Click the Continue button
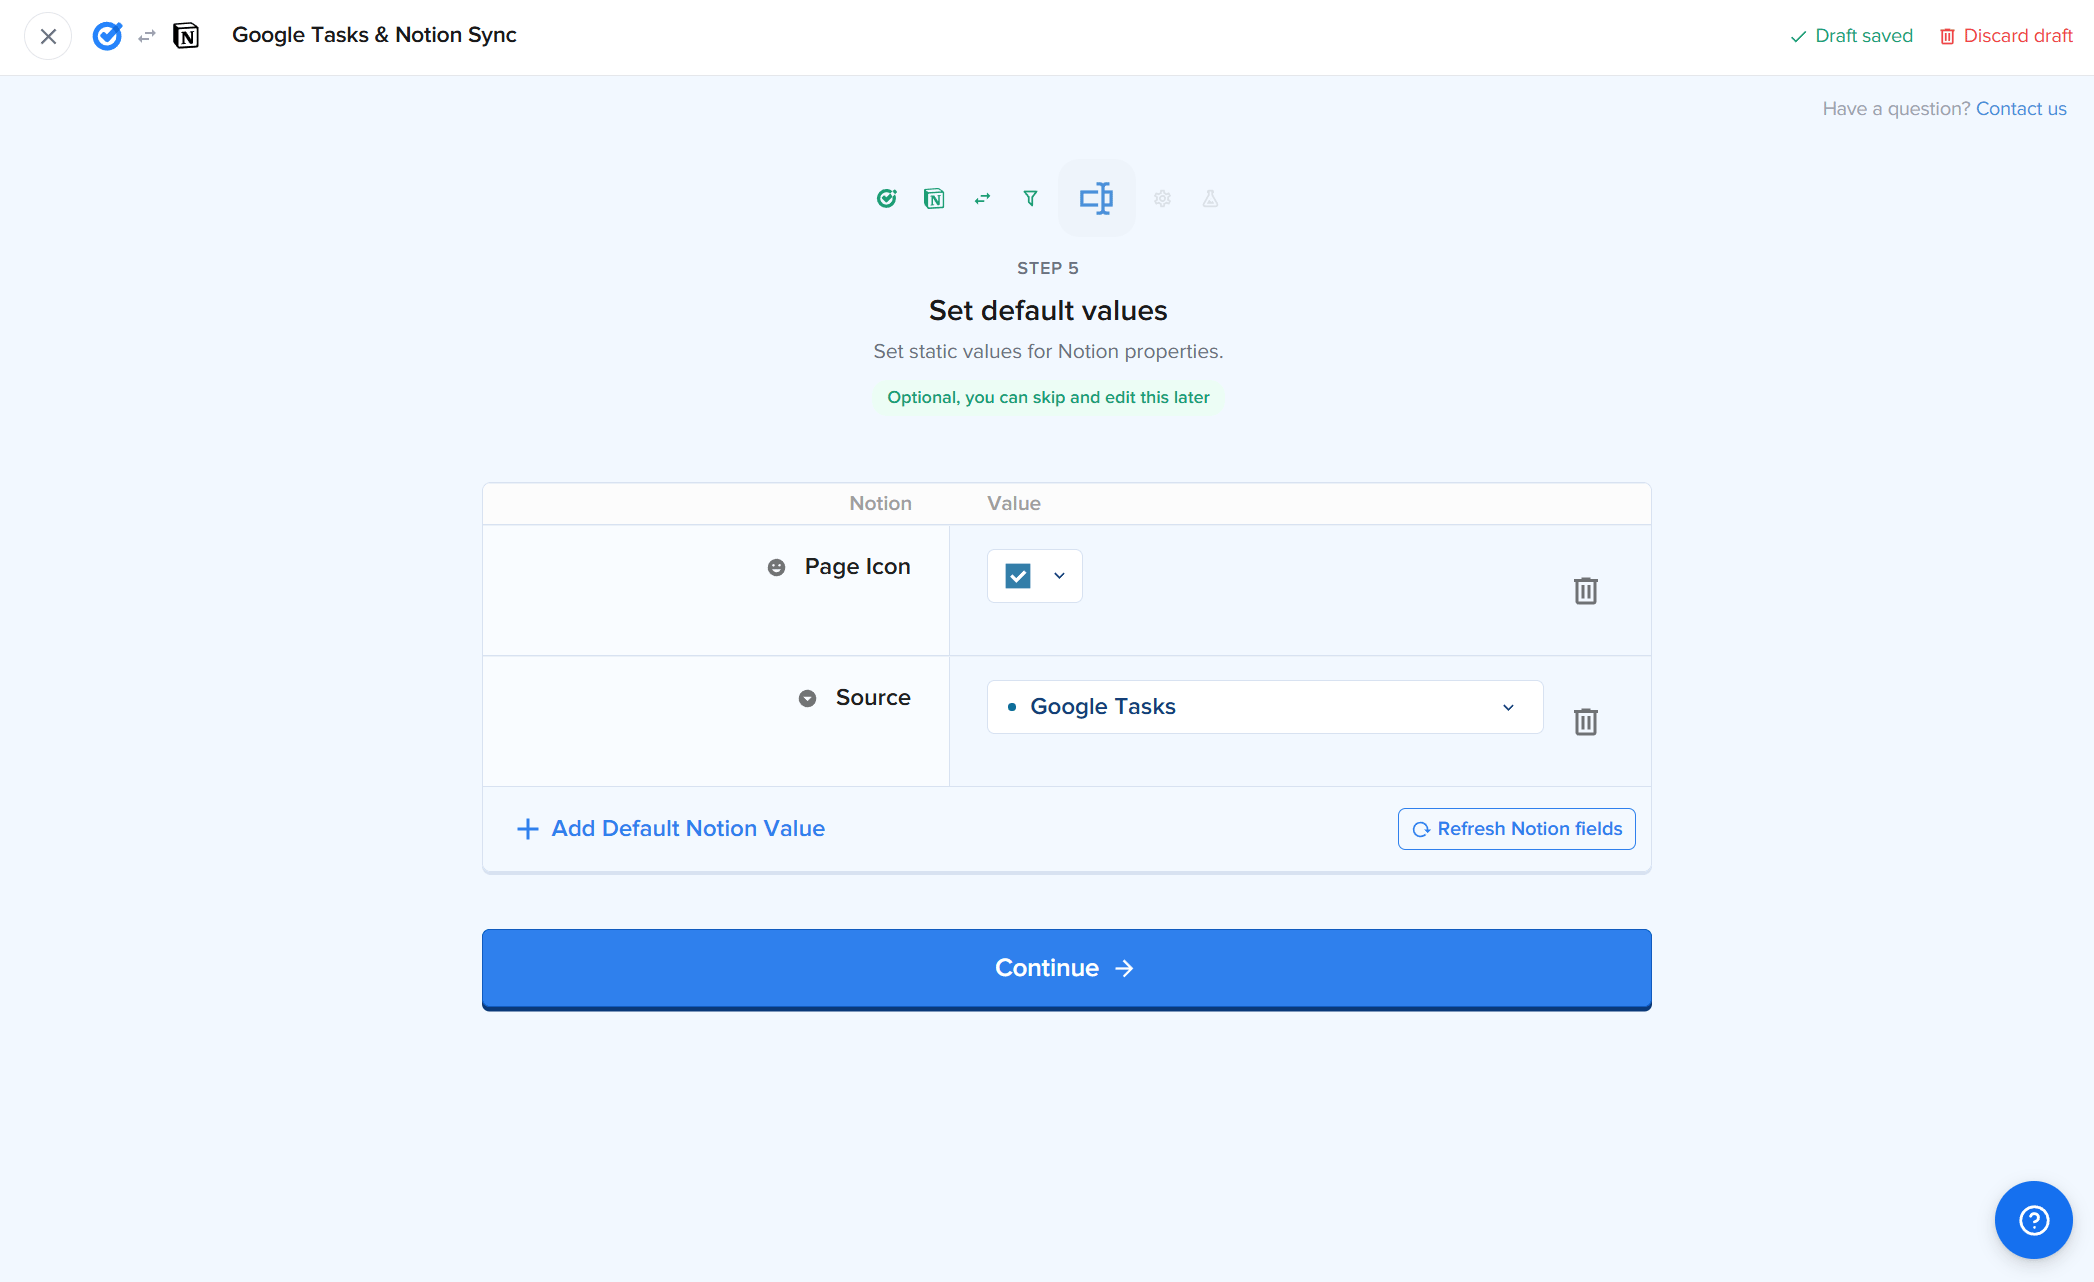 tap(1066, 969)
